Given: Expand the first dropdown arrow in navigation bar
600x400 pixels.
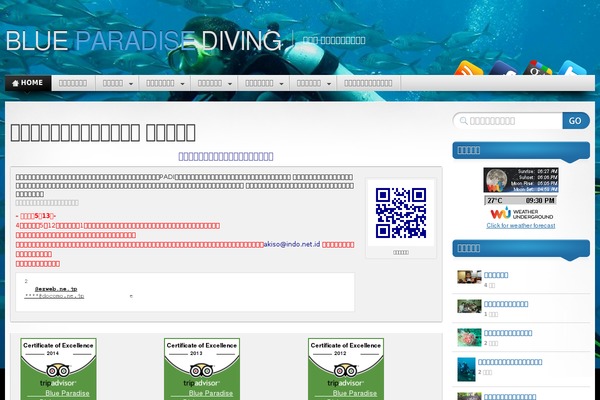Looking at the screenshot, I should coord(131,84).
